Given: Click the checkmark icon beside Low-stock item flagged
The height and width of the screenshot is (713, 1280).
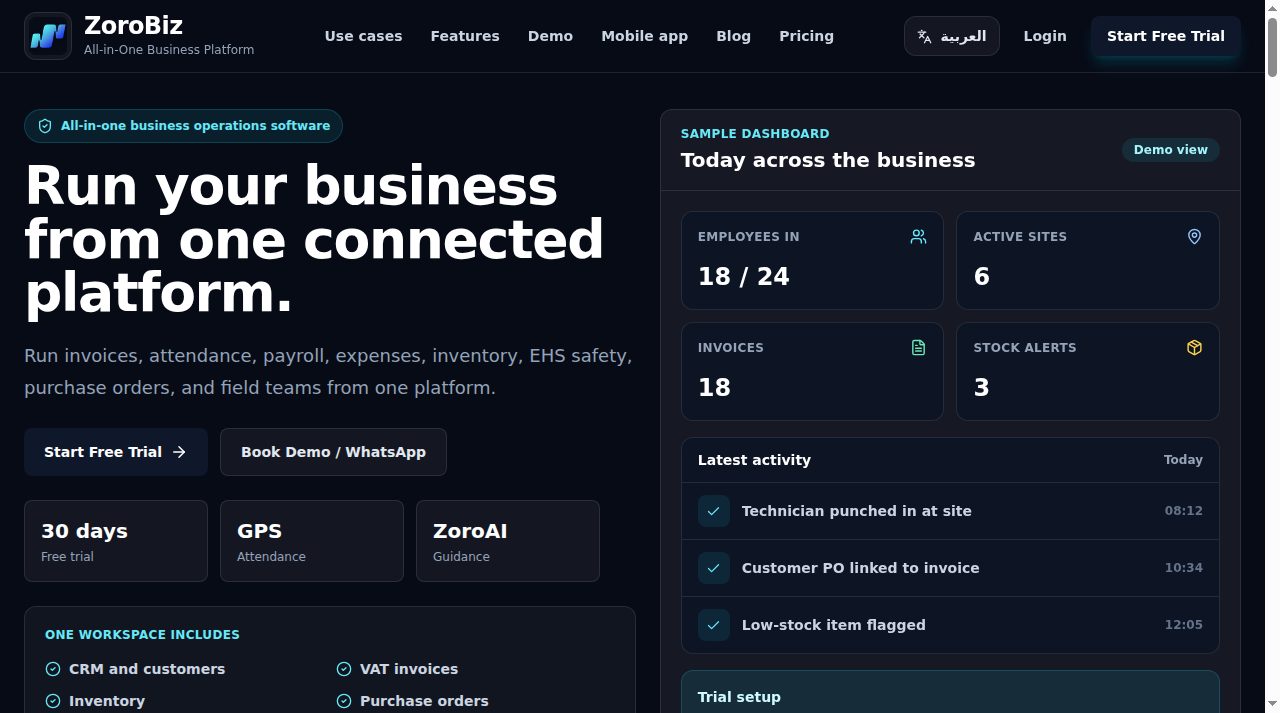Looking at the screenshot, I should [714, 625].
